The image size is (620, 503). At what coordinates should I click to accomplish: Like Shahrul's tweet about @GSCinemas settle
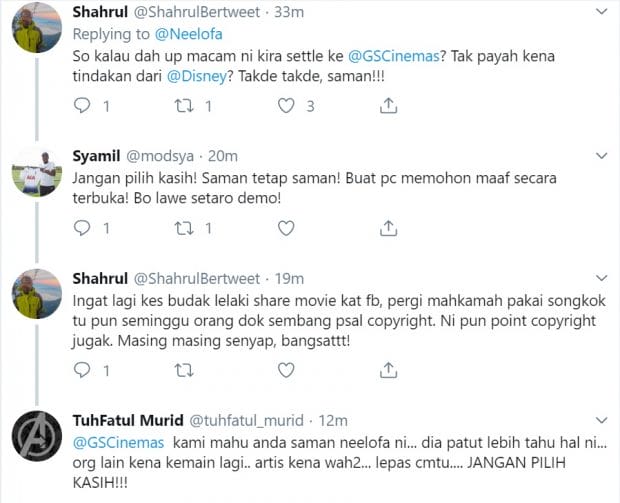pyautogui.click(x=286, y=105)
